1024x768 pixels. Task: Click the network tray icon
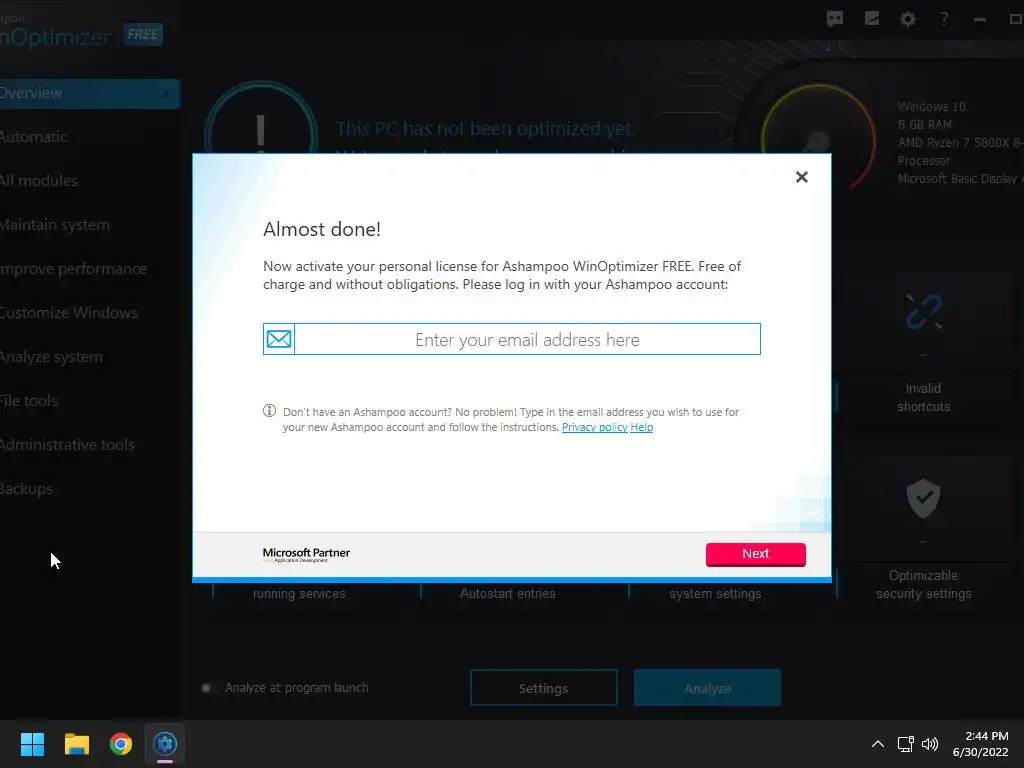click(x=905, y=744)
